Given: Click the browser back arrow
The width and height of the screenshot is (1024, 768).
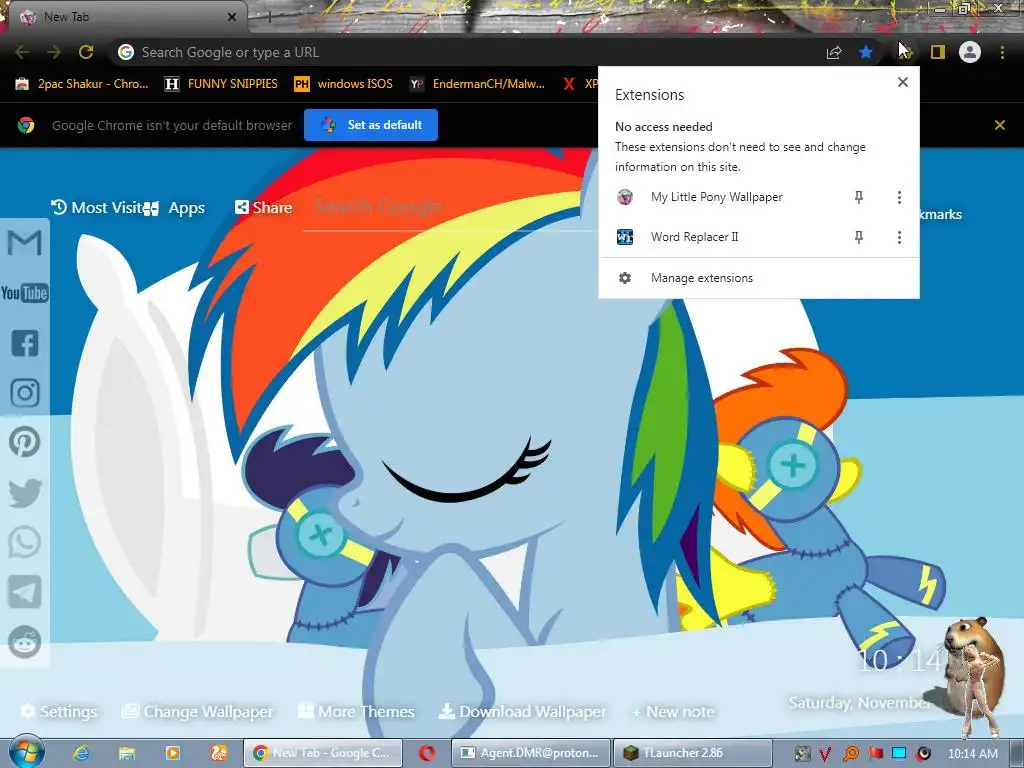Looking at the screenshot, I should 22,52.
